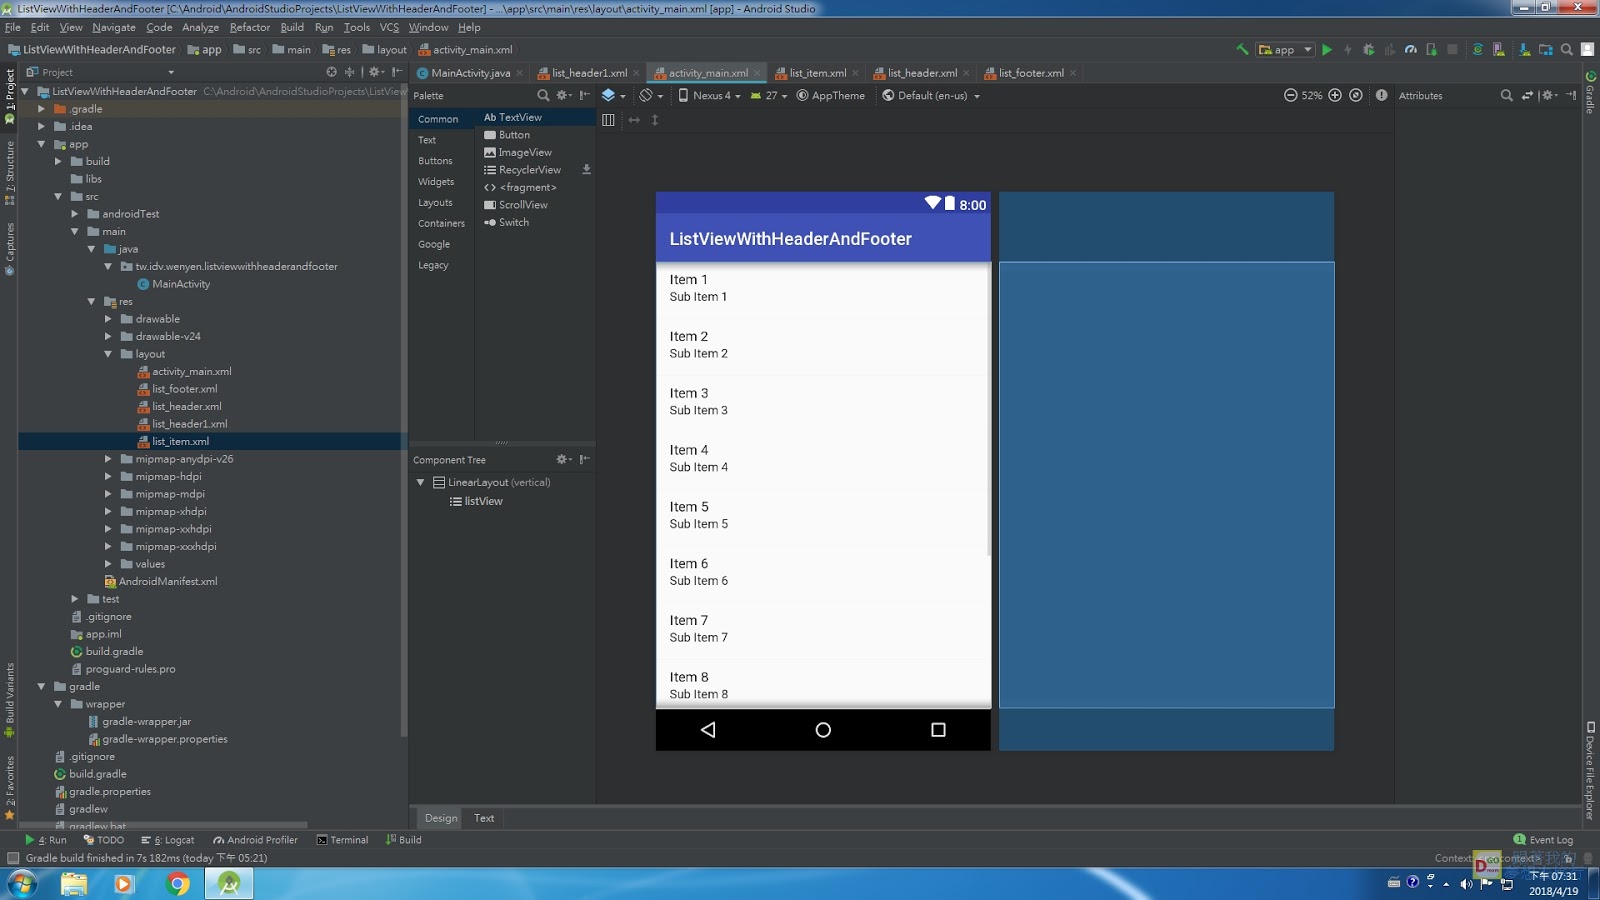
Task: Click AppTheme in the design toolbar
Action: point(838,96)
